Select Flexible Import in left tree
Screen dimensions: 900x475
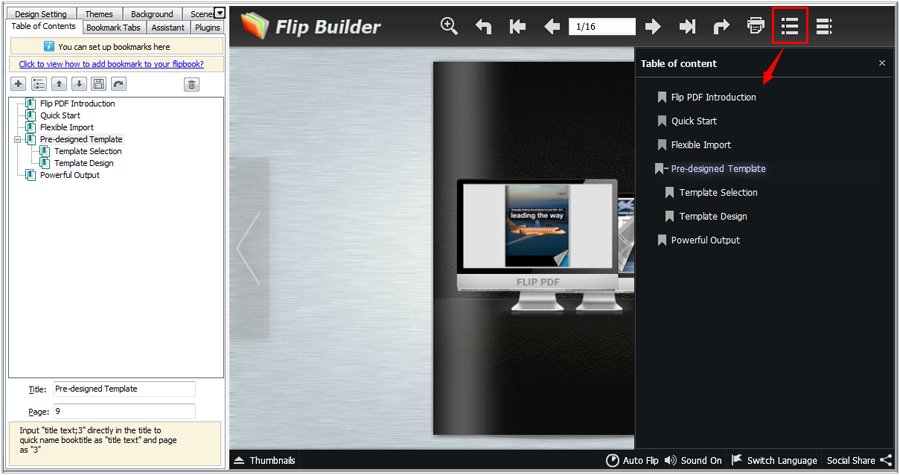pyautogui.click(x=67, y=127)
